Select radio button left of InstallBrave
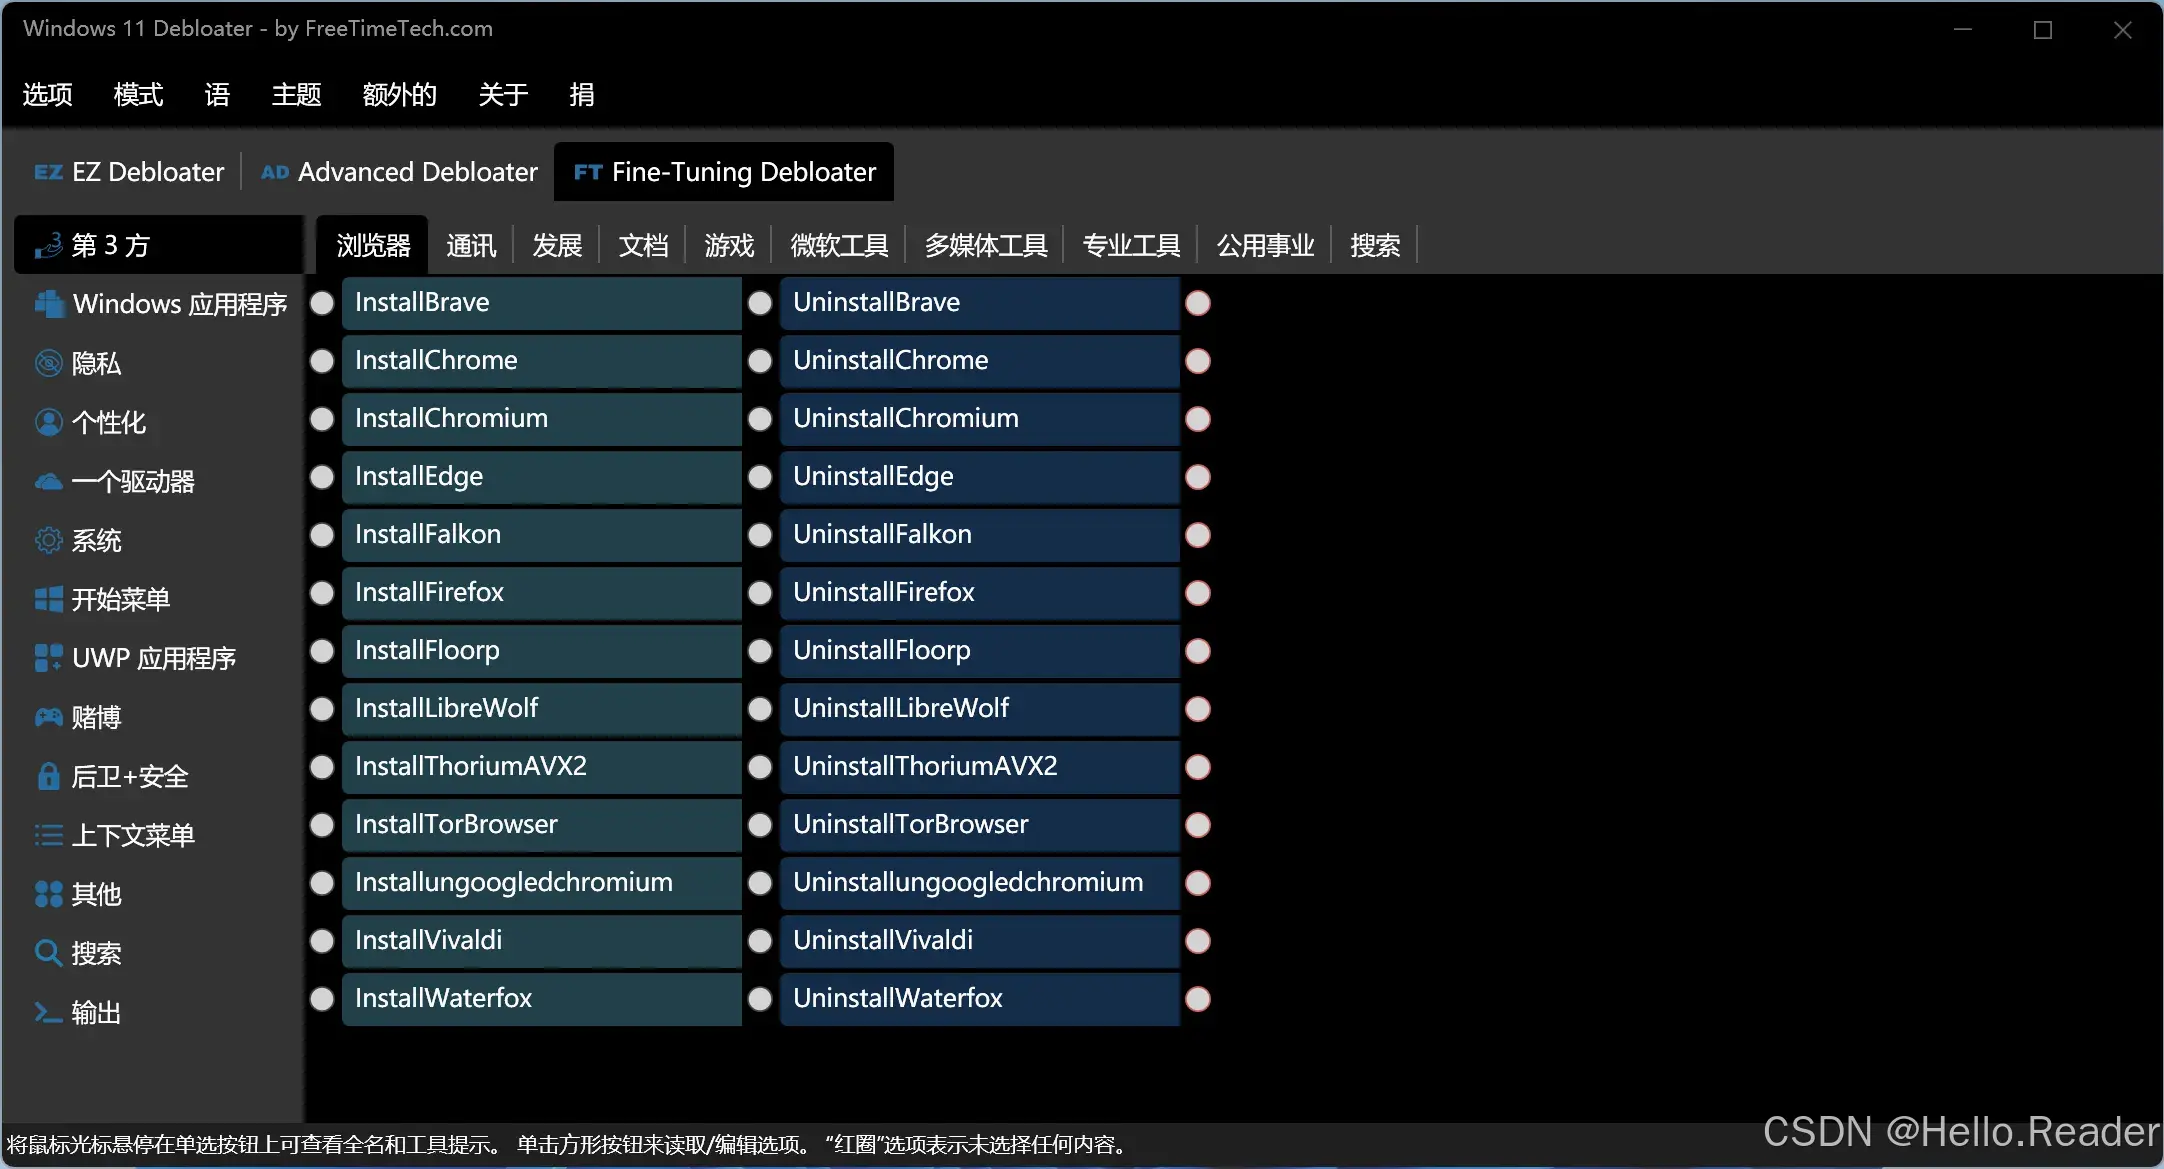This screenshot has height=1169, width=2164. [322, 303]
